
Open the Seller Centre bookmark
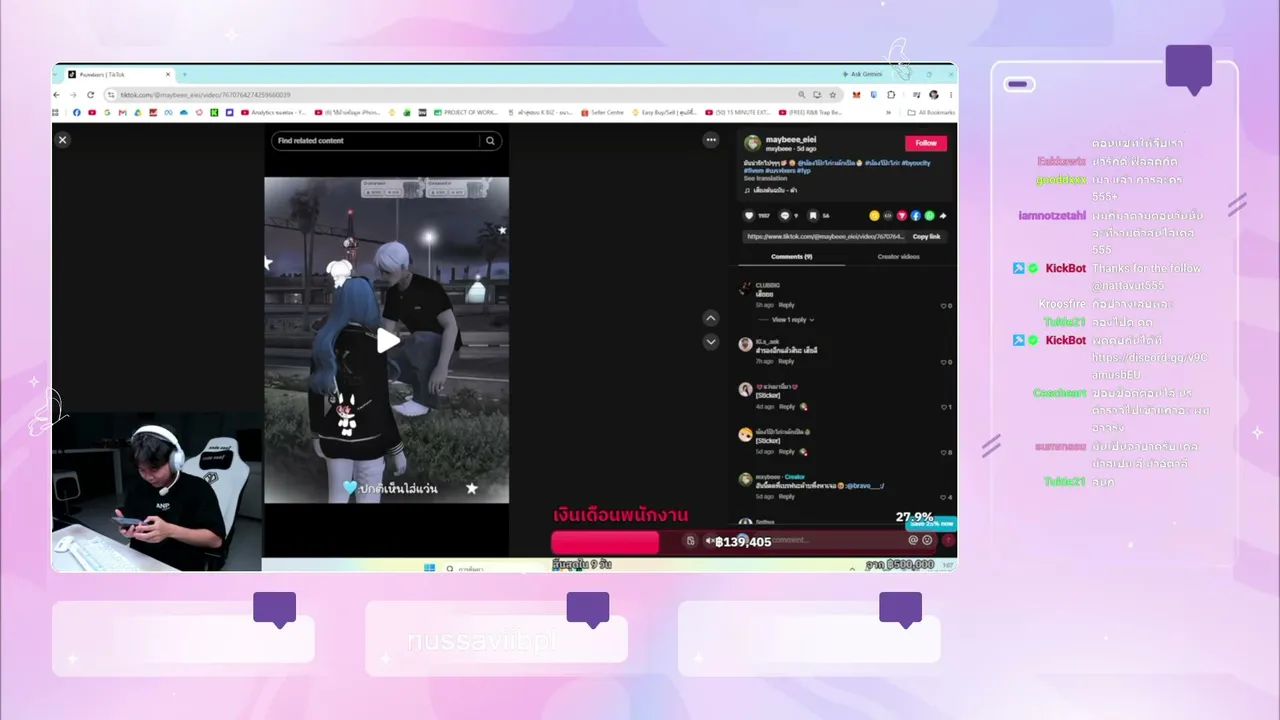coord(603,113)
